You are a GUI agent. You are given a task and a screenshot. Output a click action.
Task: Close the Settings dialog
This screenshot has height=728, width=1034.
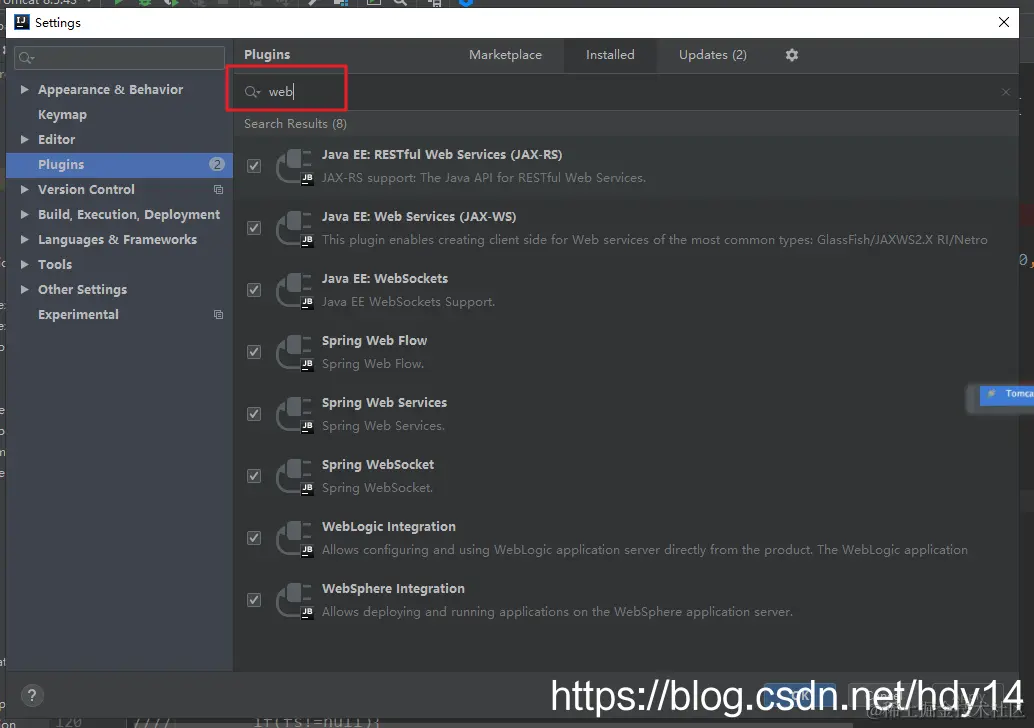click(x=1004, y=22)
